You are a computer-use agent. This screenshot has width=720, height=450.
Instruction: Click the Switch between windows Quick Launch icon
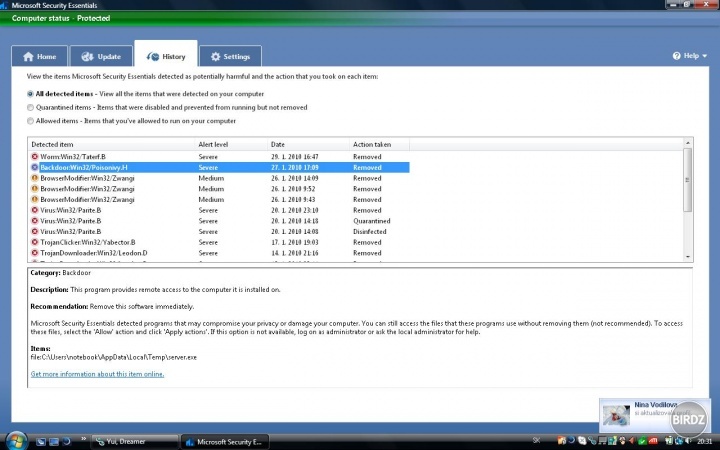pos(54,442)
